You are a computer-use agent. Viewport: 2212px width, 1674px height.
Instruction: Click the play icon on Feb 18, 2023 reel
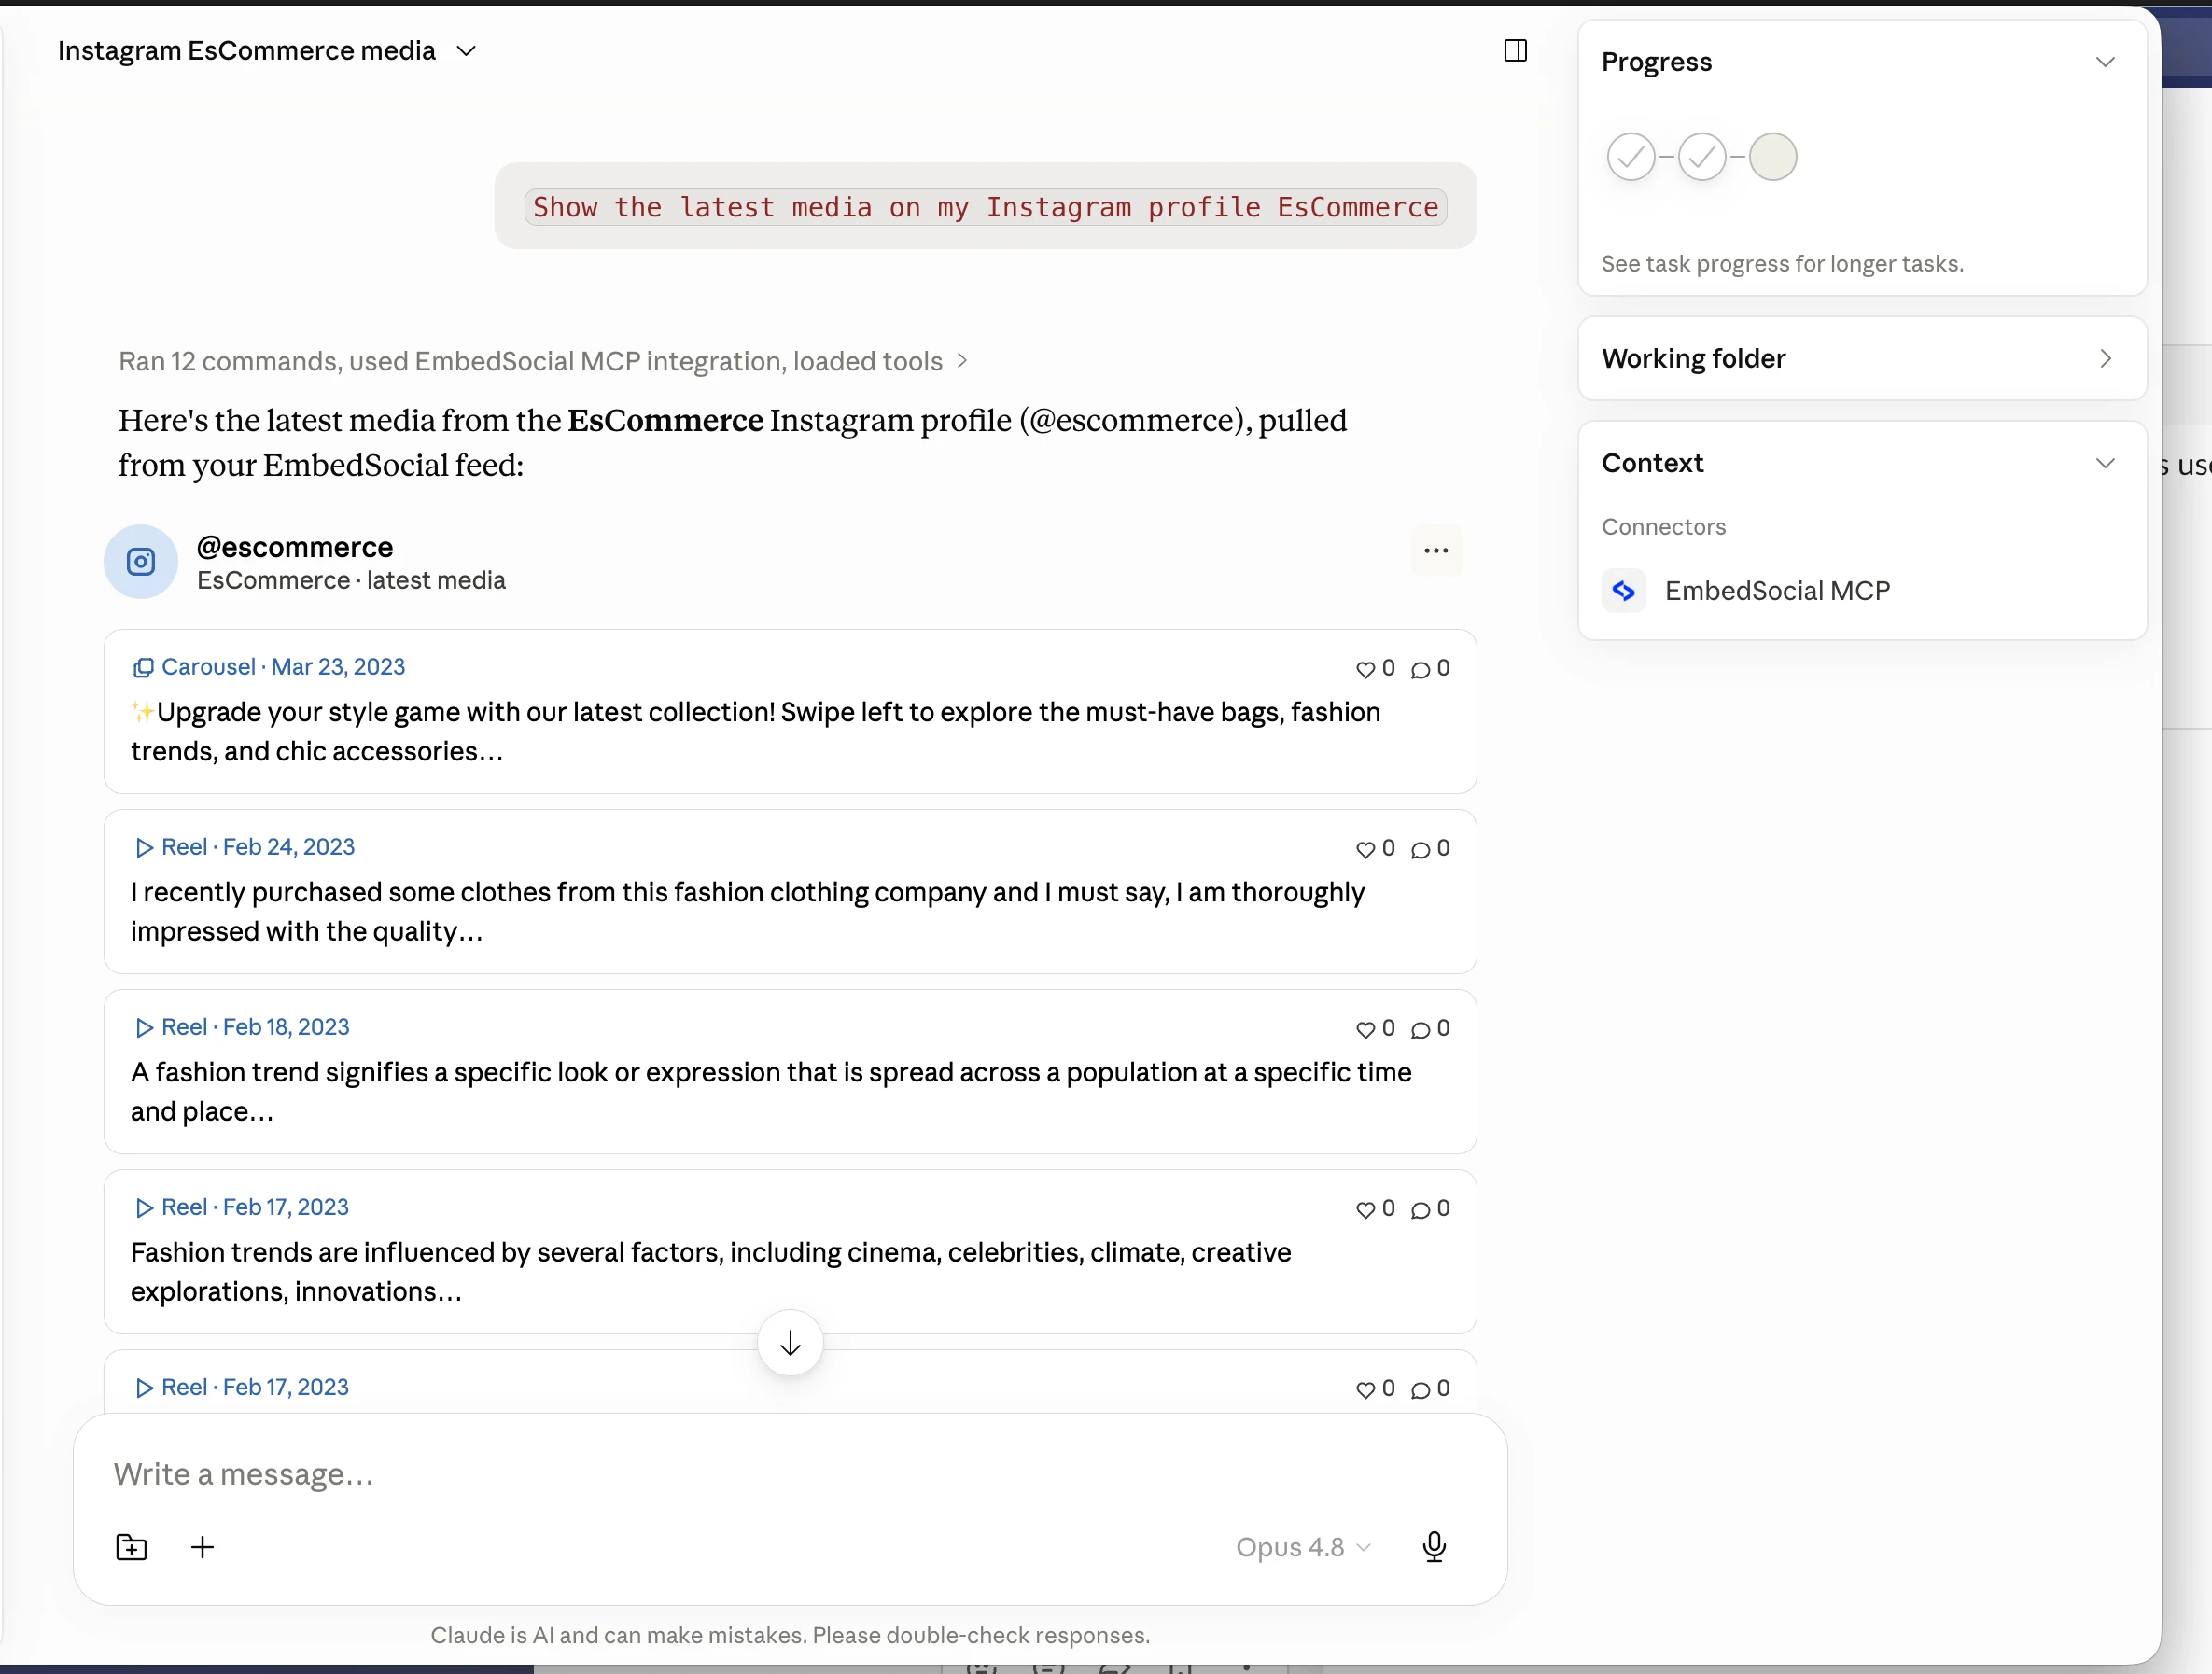(x=144, y=1027)
